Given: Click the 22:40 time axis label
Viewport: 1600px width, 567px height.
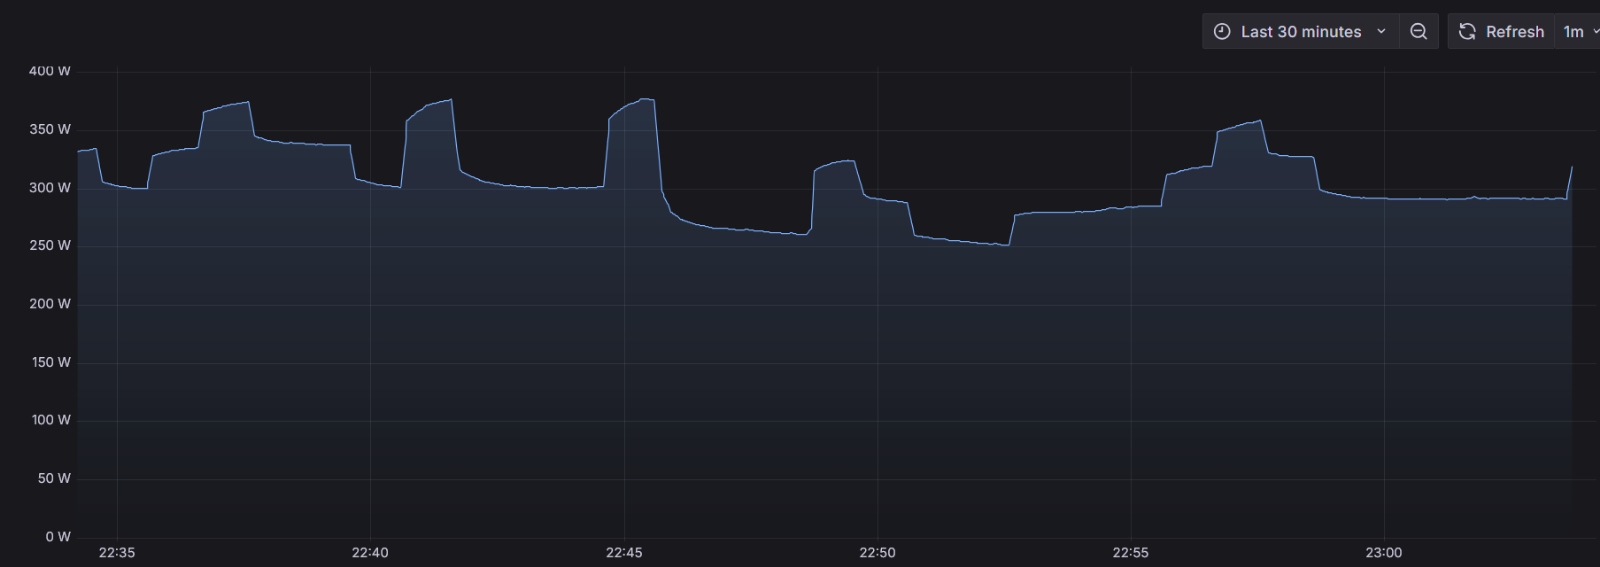Looking at the screenshot, I should [x=370, y=553].
